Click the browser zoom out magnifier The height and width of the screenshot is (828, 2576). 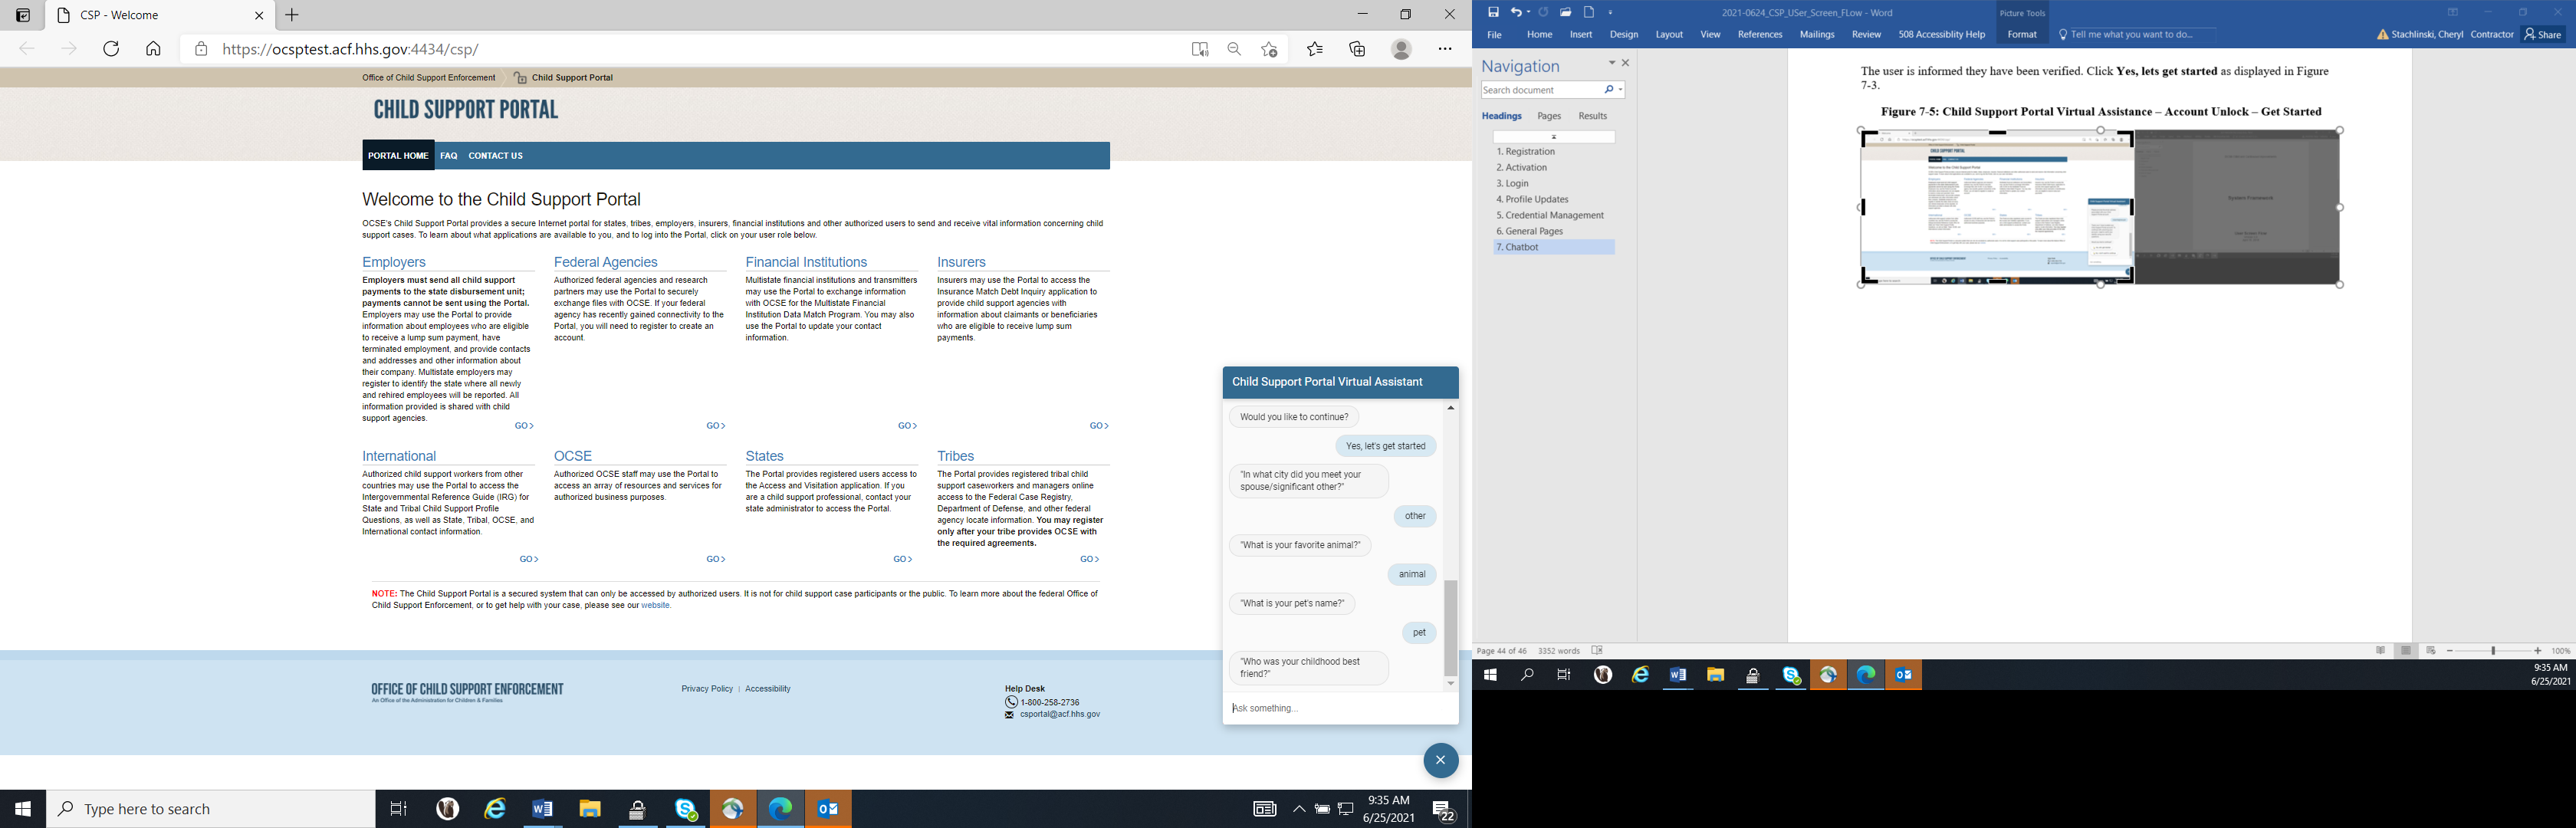coord(1234,49)
